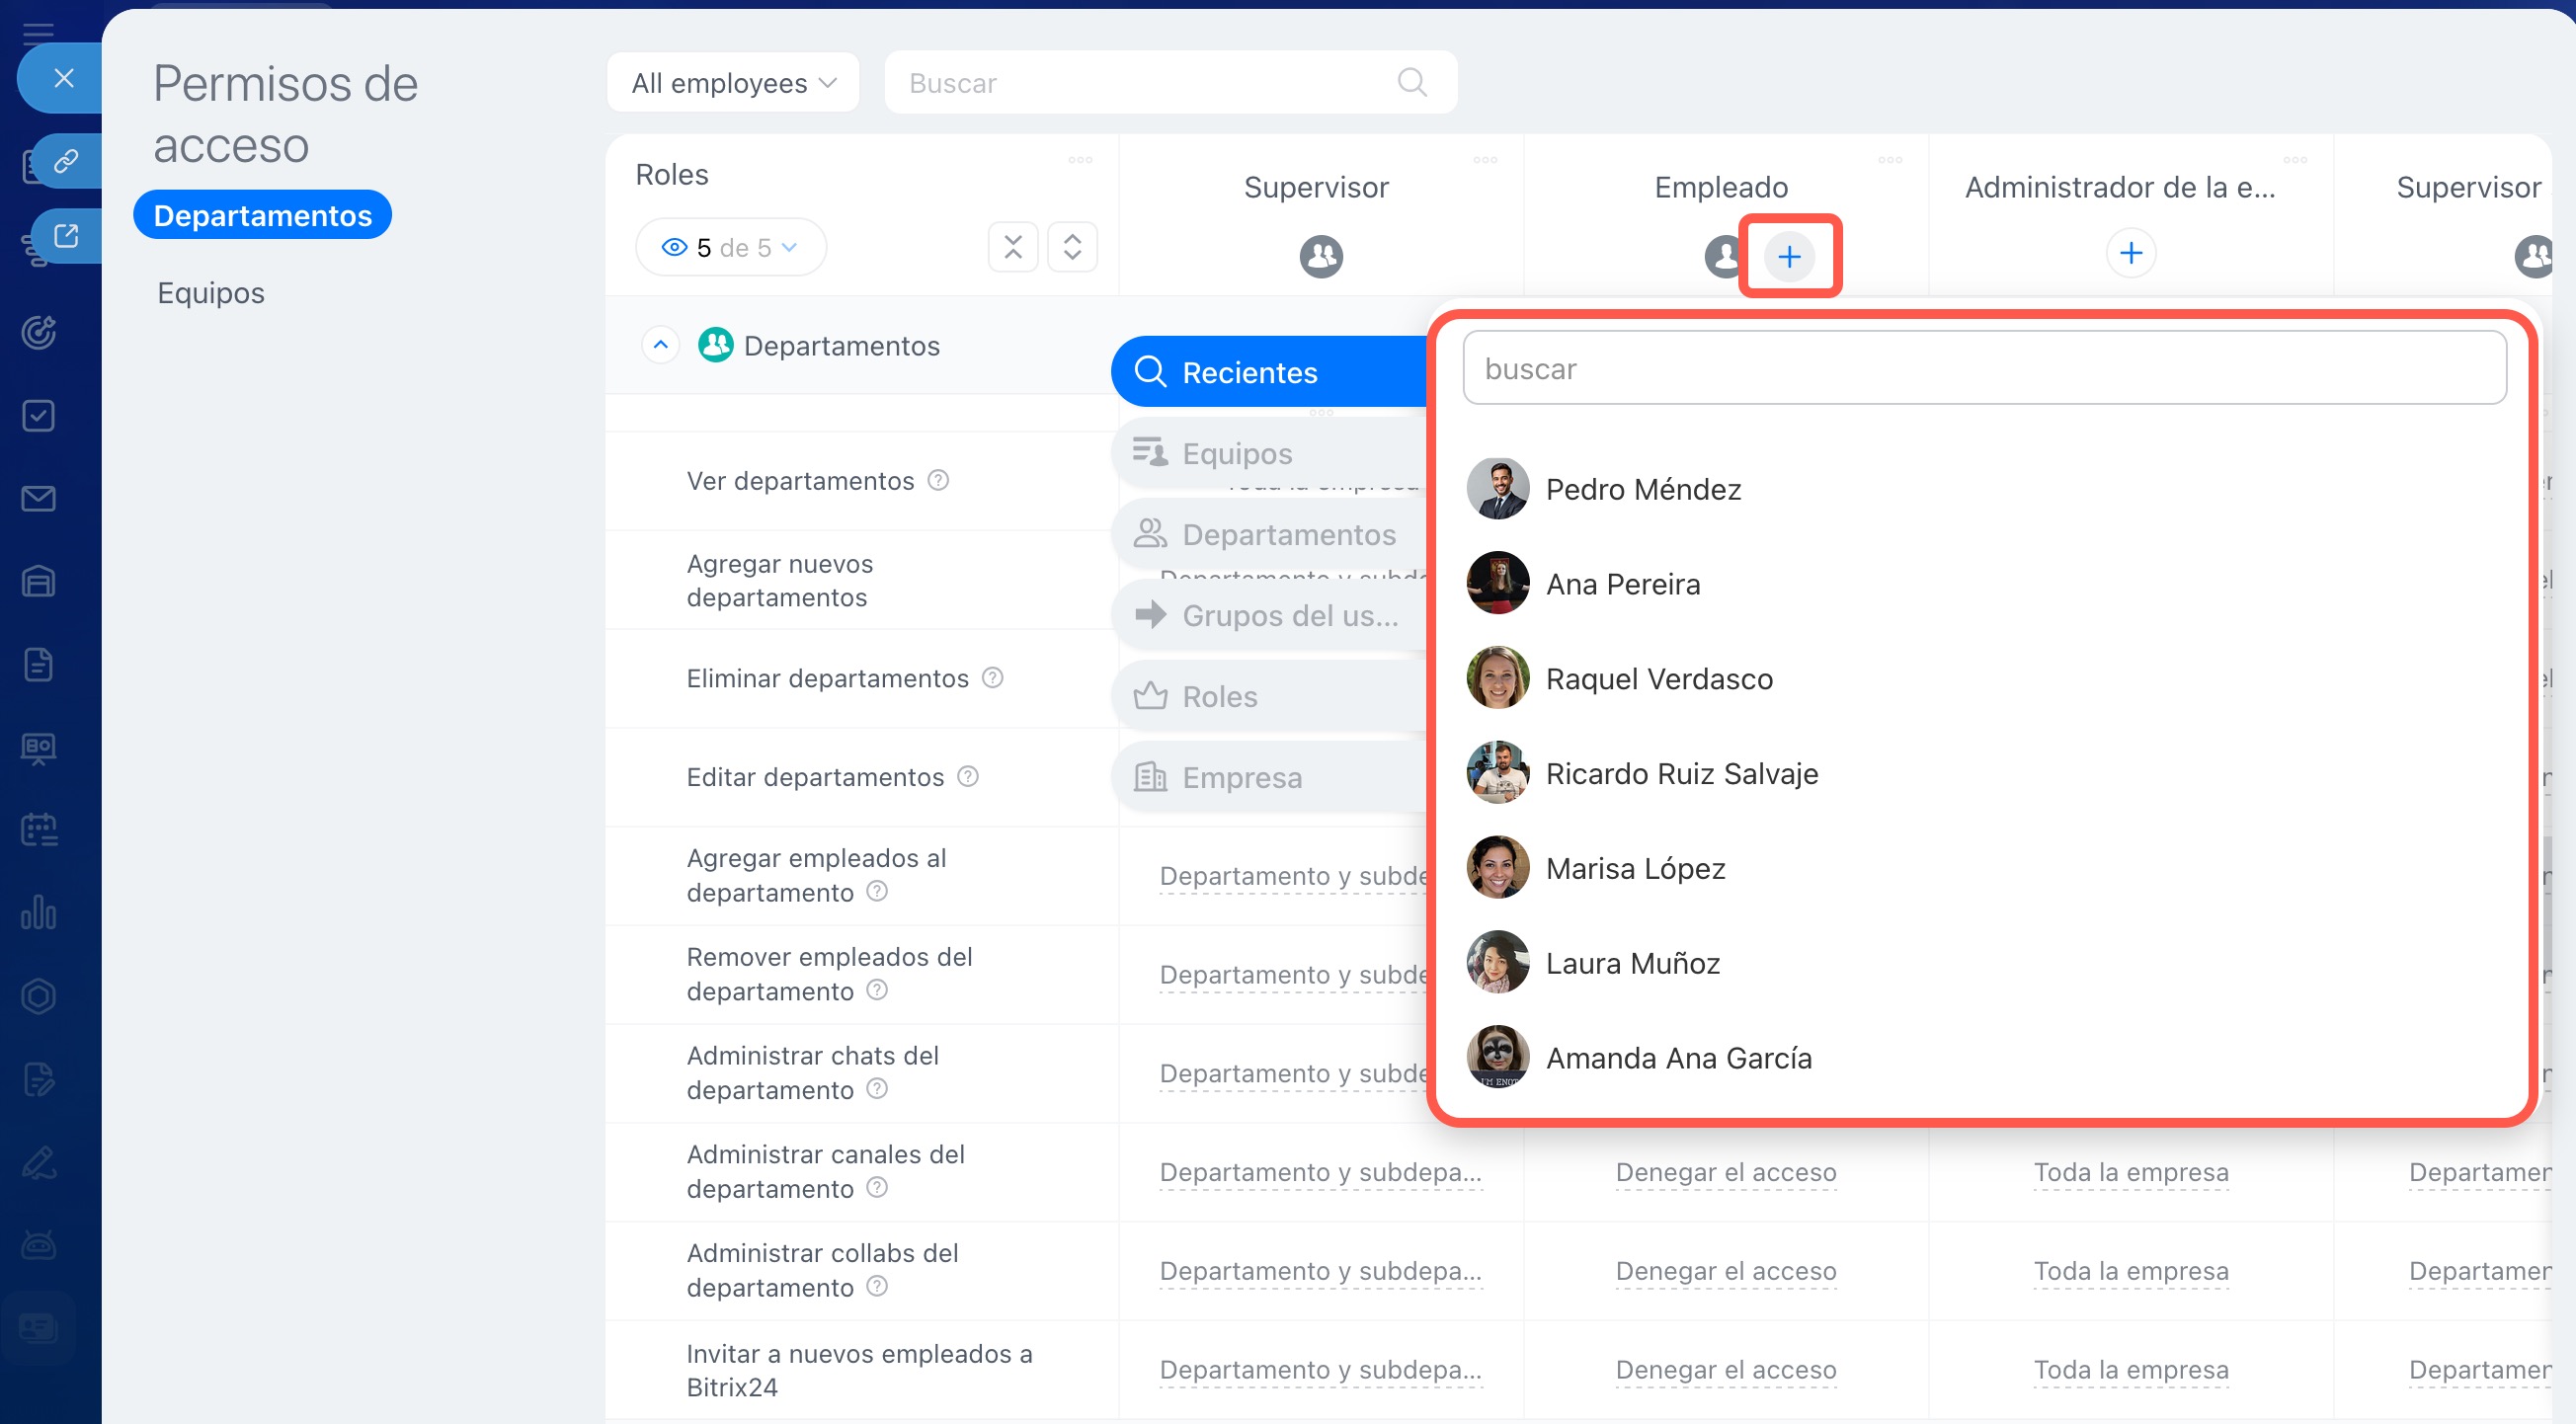This screenshot has height=1424, width=2576.
Task: Click the plus icon under Empleado
Action: (x=1789, y=256)
